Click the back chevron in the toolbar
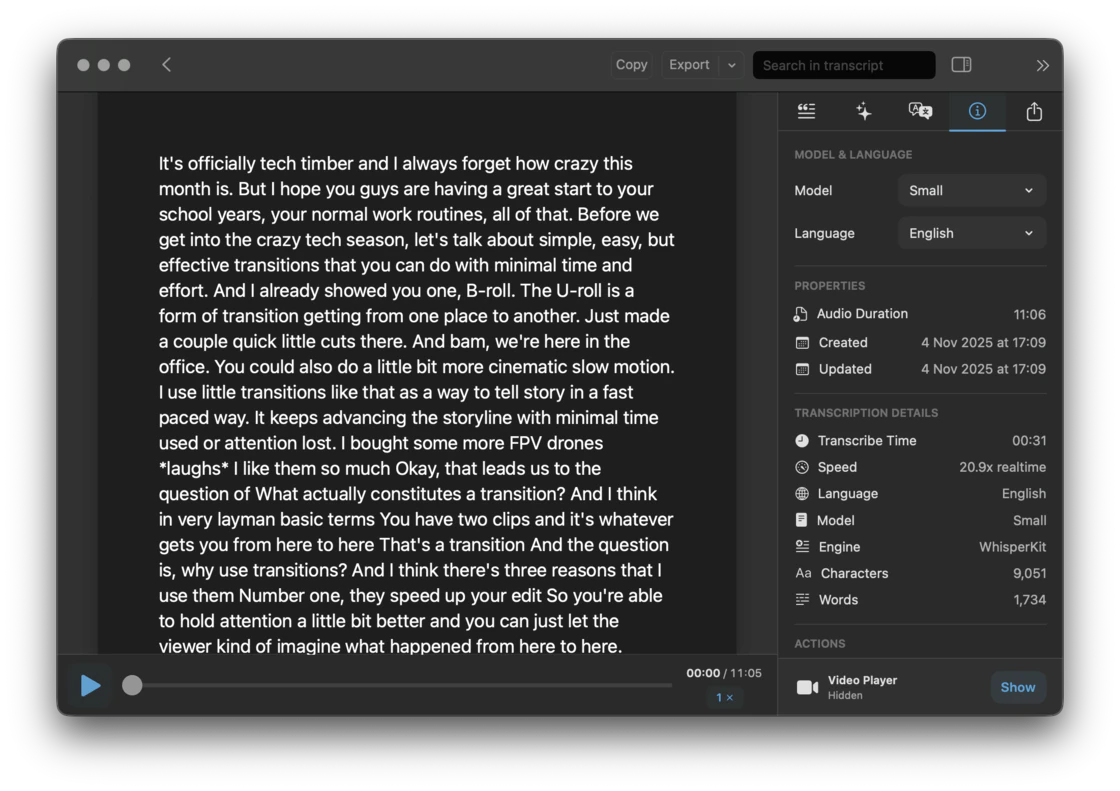Image resolution: width=1120 pixels, height=791 pixels. [166, 65]
